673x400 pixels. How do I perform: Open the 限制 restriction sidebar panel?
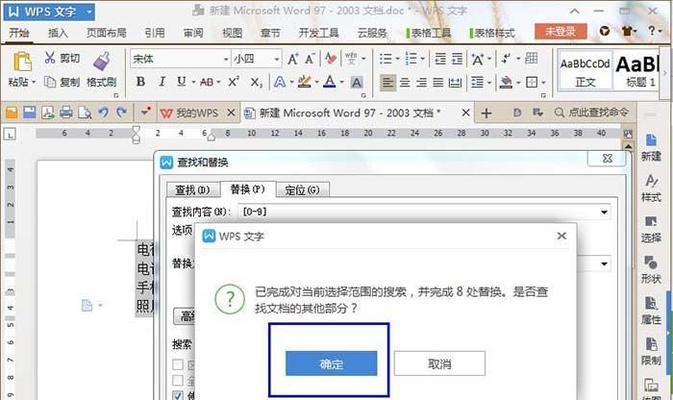click(x=651, y=352)
